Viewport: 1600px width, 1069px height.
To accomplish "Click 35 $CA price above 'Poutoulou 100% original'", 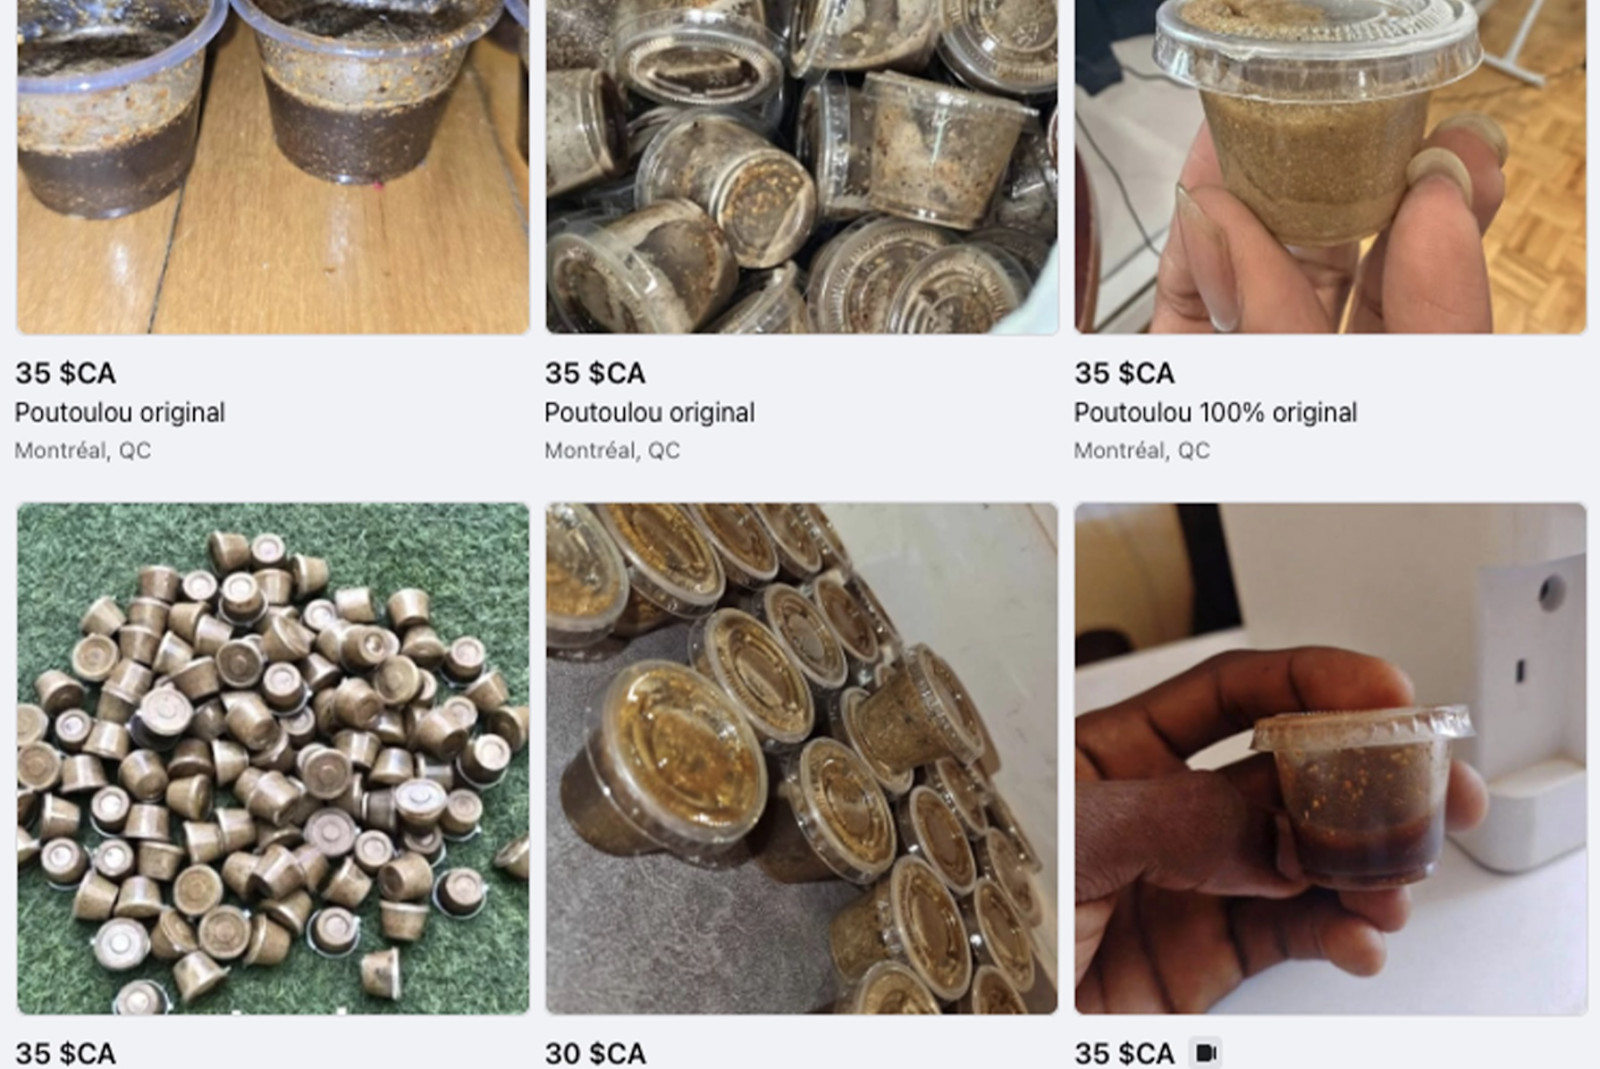I will click(1125, 373).
